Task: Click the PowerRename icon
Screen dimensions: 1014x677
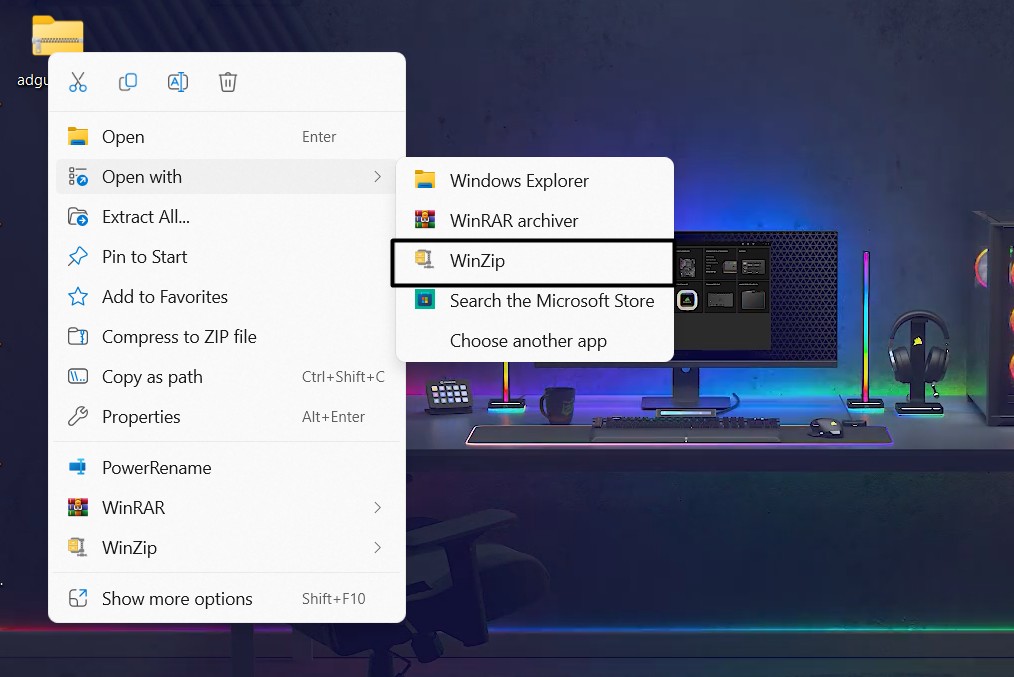Action: 79,467
